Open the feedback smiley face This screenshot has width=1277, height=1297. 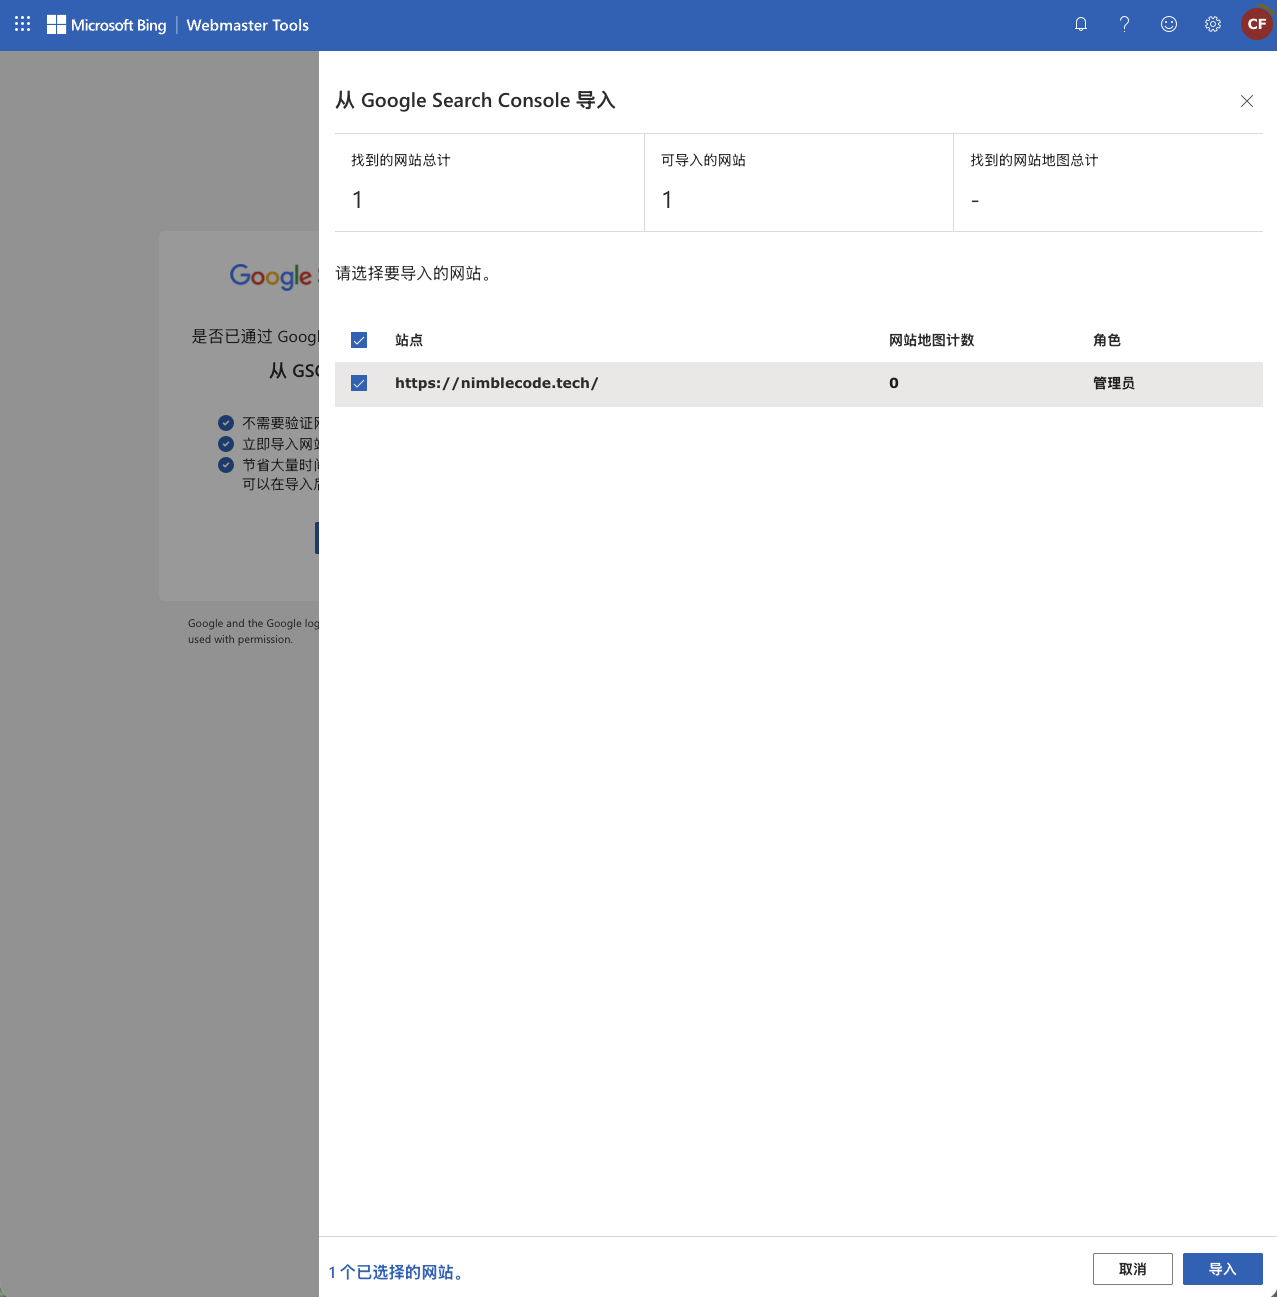(1169, 24)
